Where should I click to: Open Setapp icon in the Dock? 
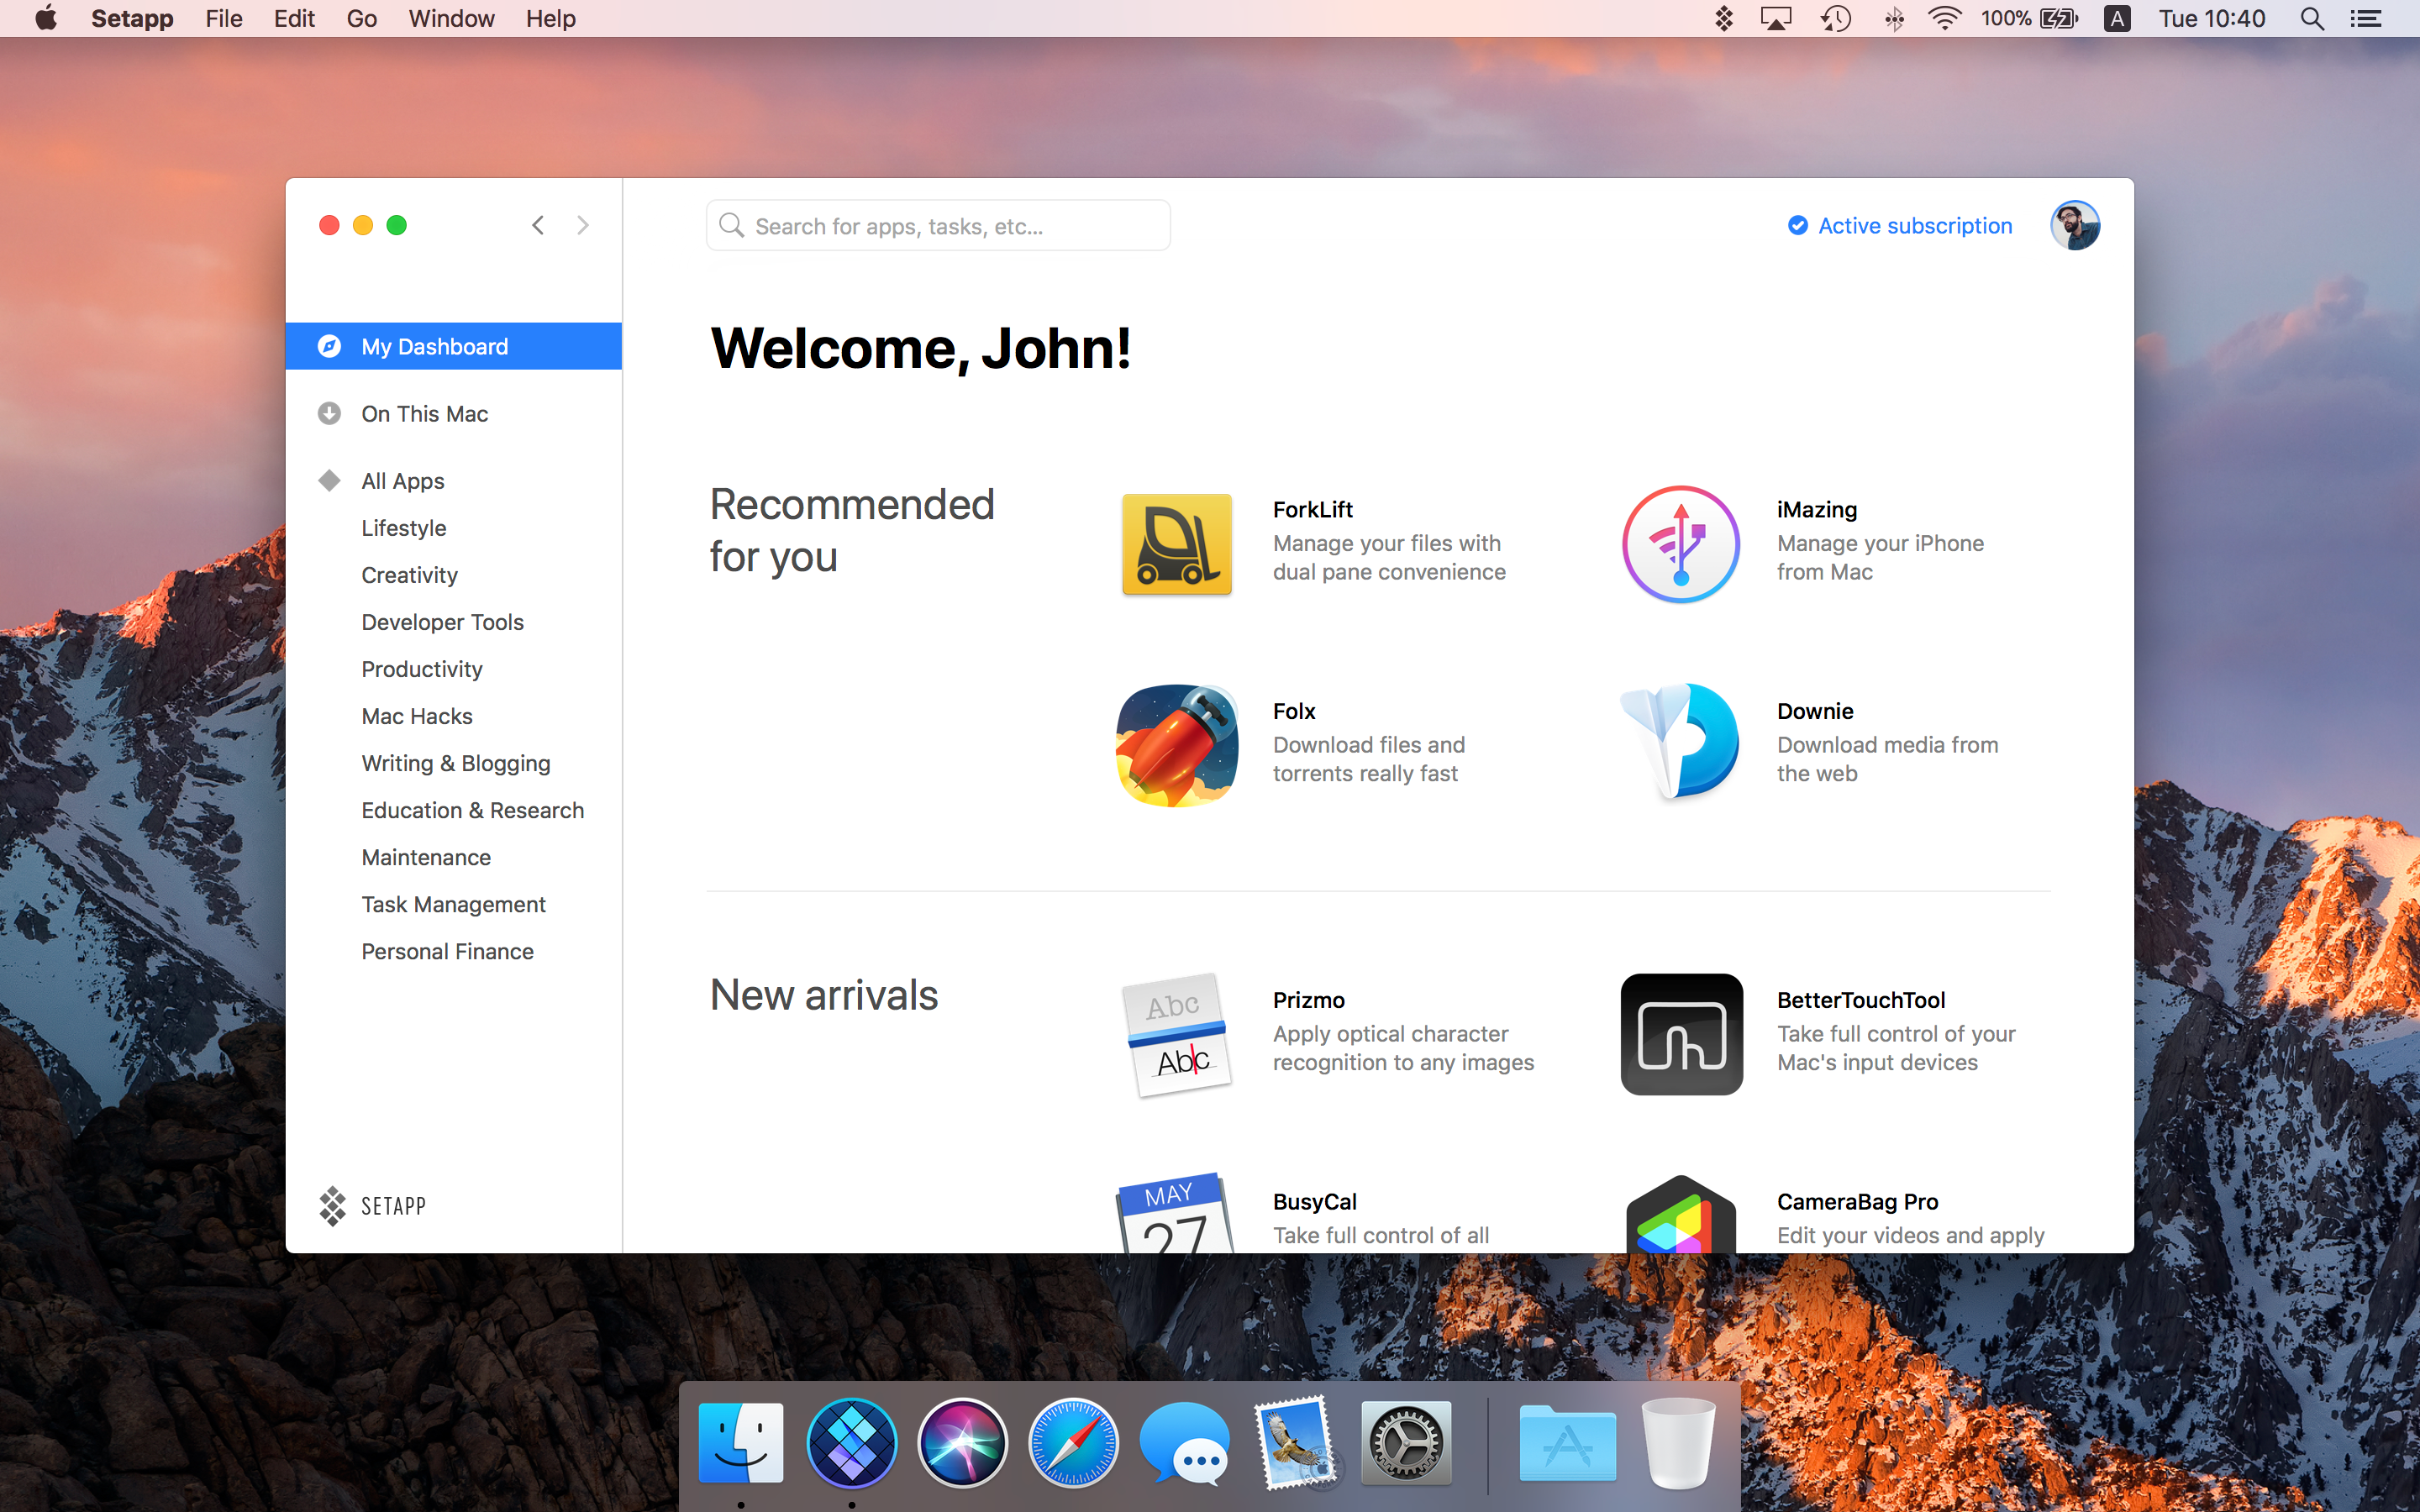click(x=852, y=1443)
